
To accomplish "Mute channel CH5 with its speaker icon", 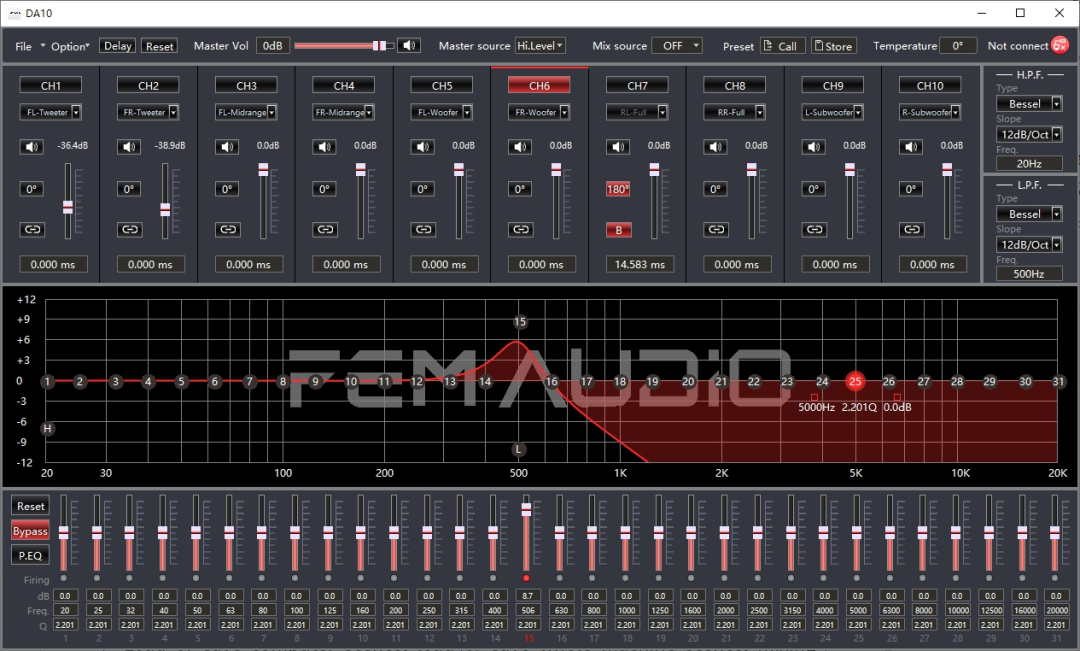I will click(x=422, y=146).
